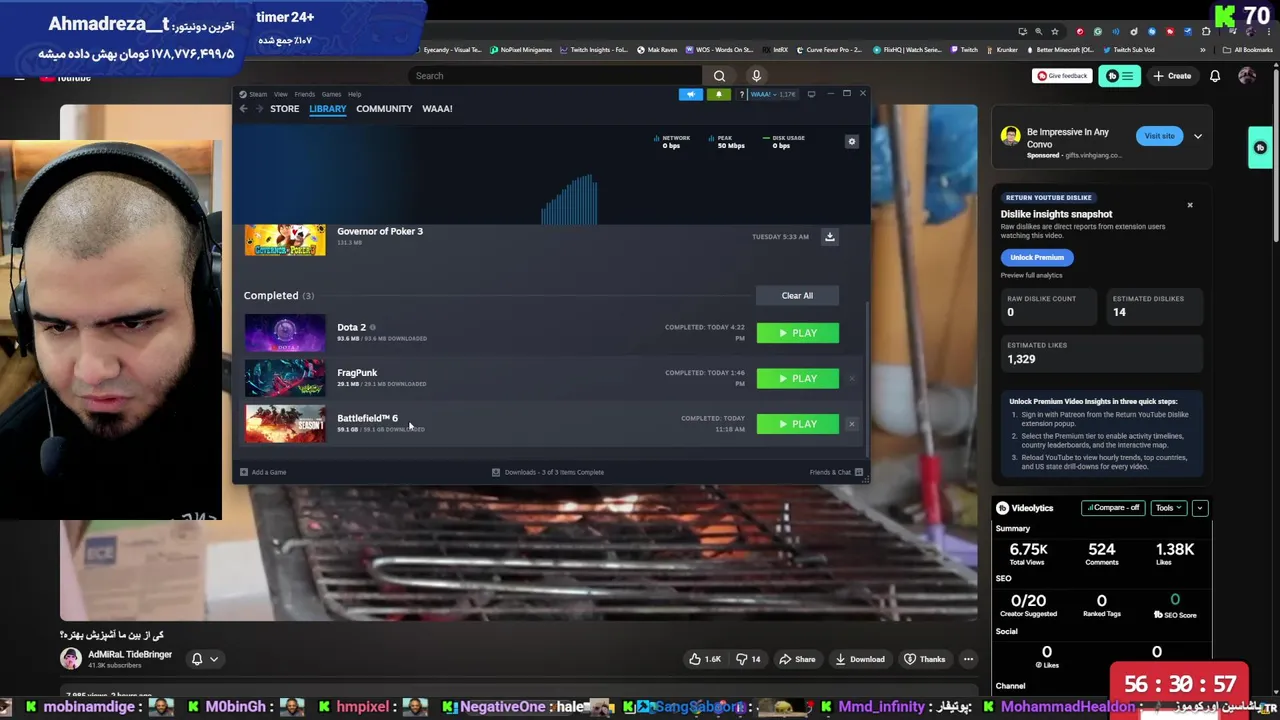This screenshot has height=720, width=1280.
Task: Open Steam notifications green bell
Action: tap(719, 94)
